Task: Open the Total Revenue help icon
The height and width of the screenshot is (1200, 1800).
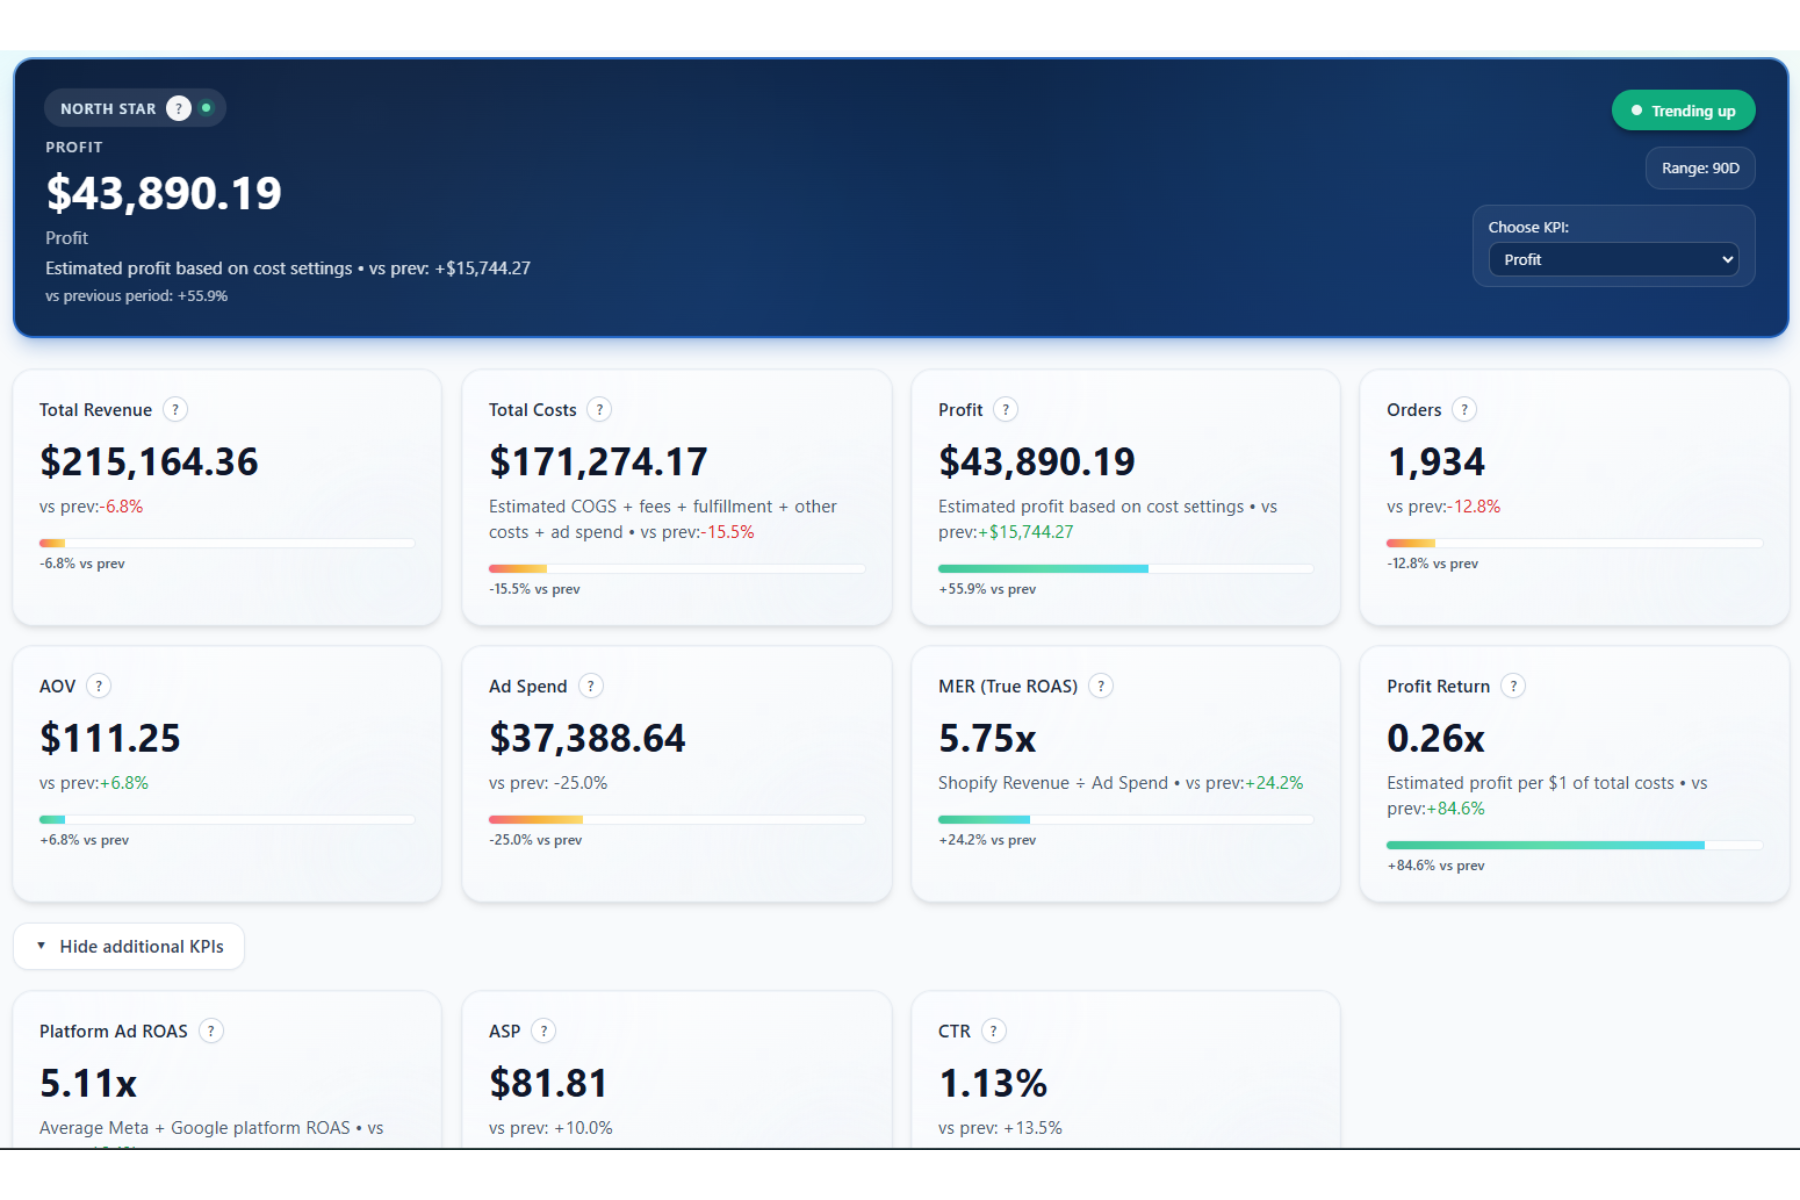Action: pyautogui.click(x=175, y=409)
